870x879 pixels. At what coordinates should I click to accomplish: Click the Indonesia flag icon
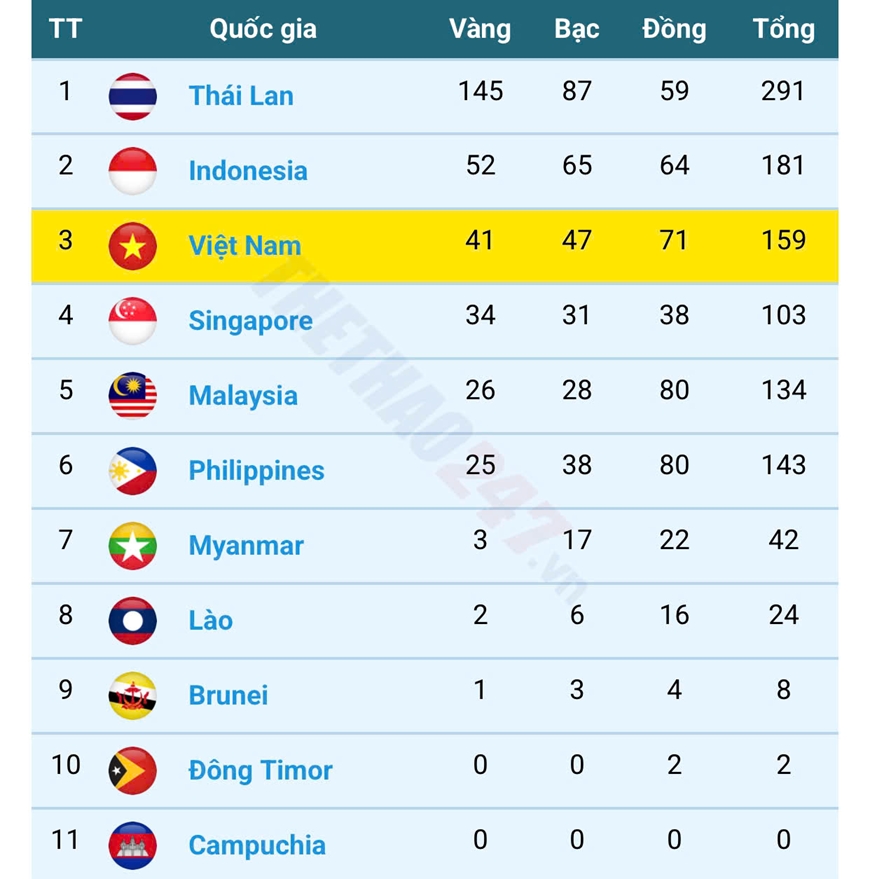(x=132, y=171)
